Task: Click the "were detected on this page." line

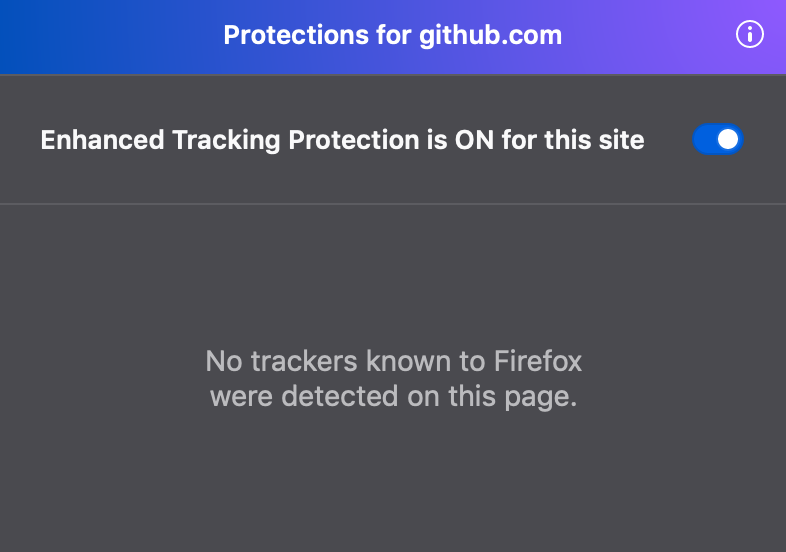Action: pyautogui.click(x=393, y=396)
